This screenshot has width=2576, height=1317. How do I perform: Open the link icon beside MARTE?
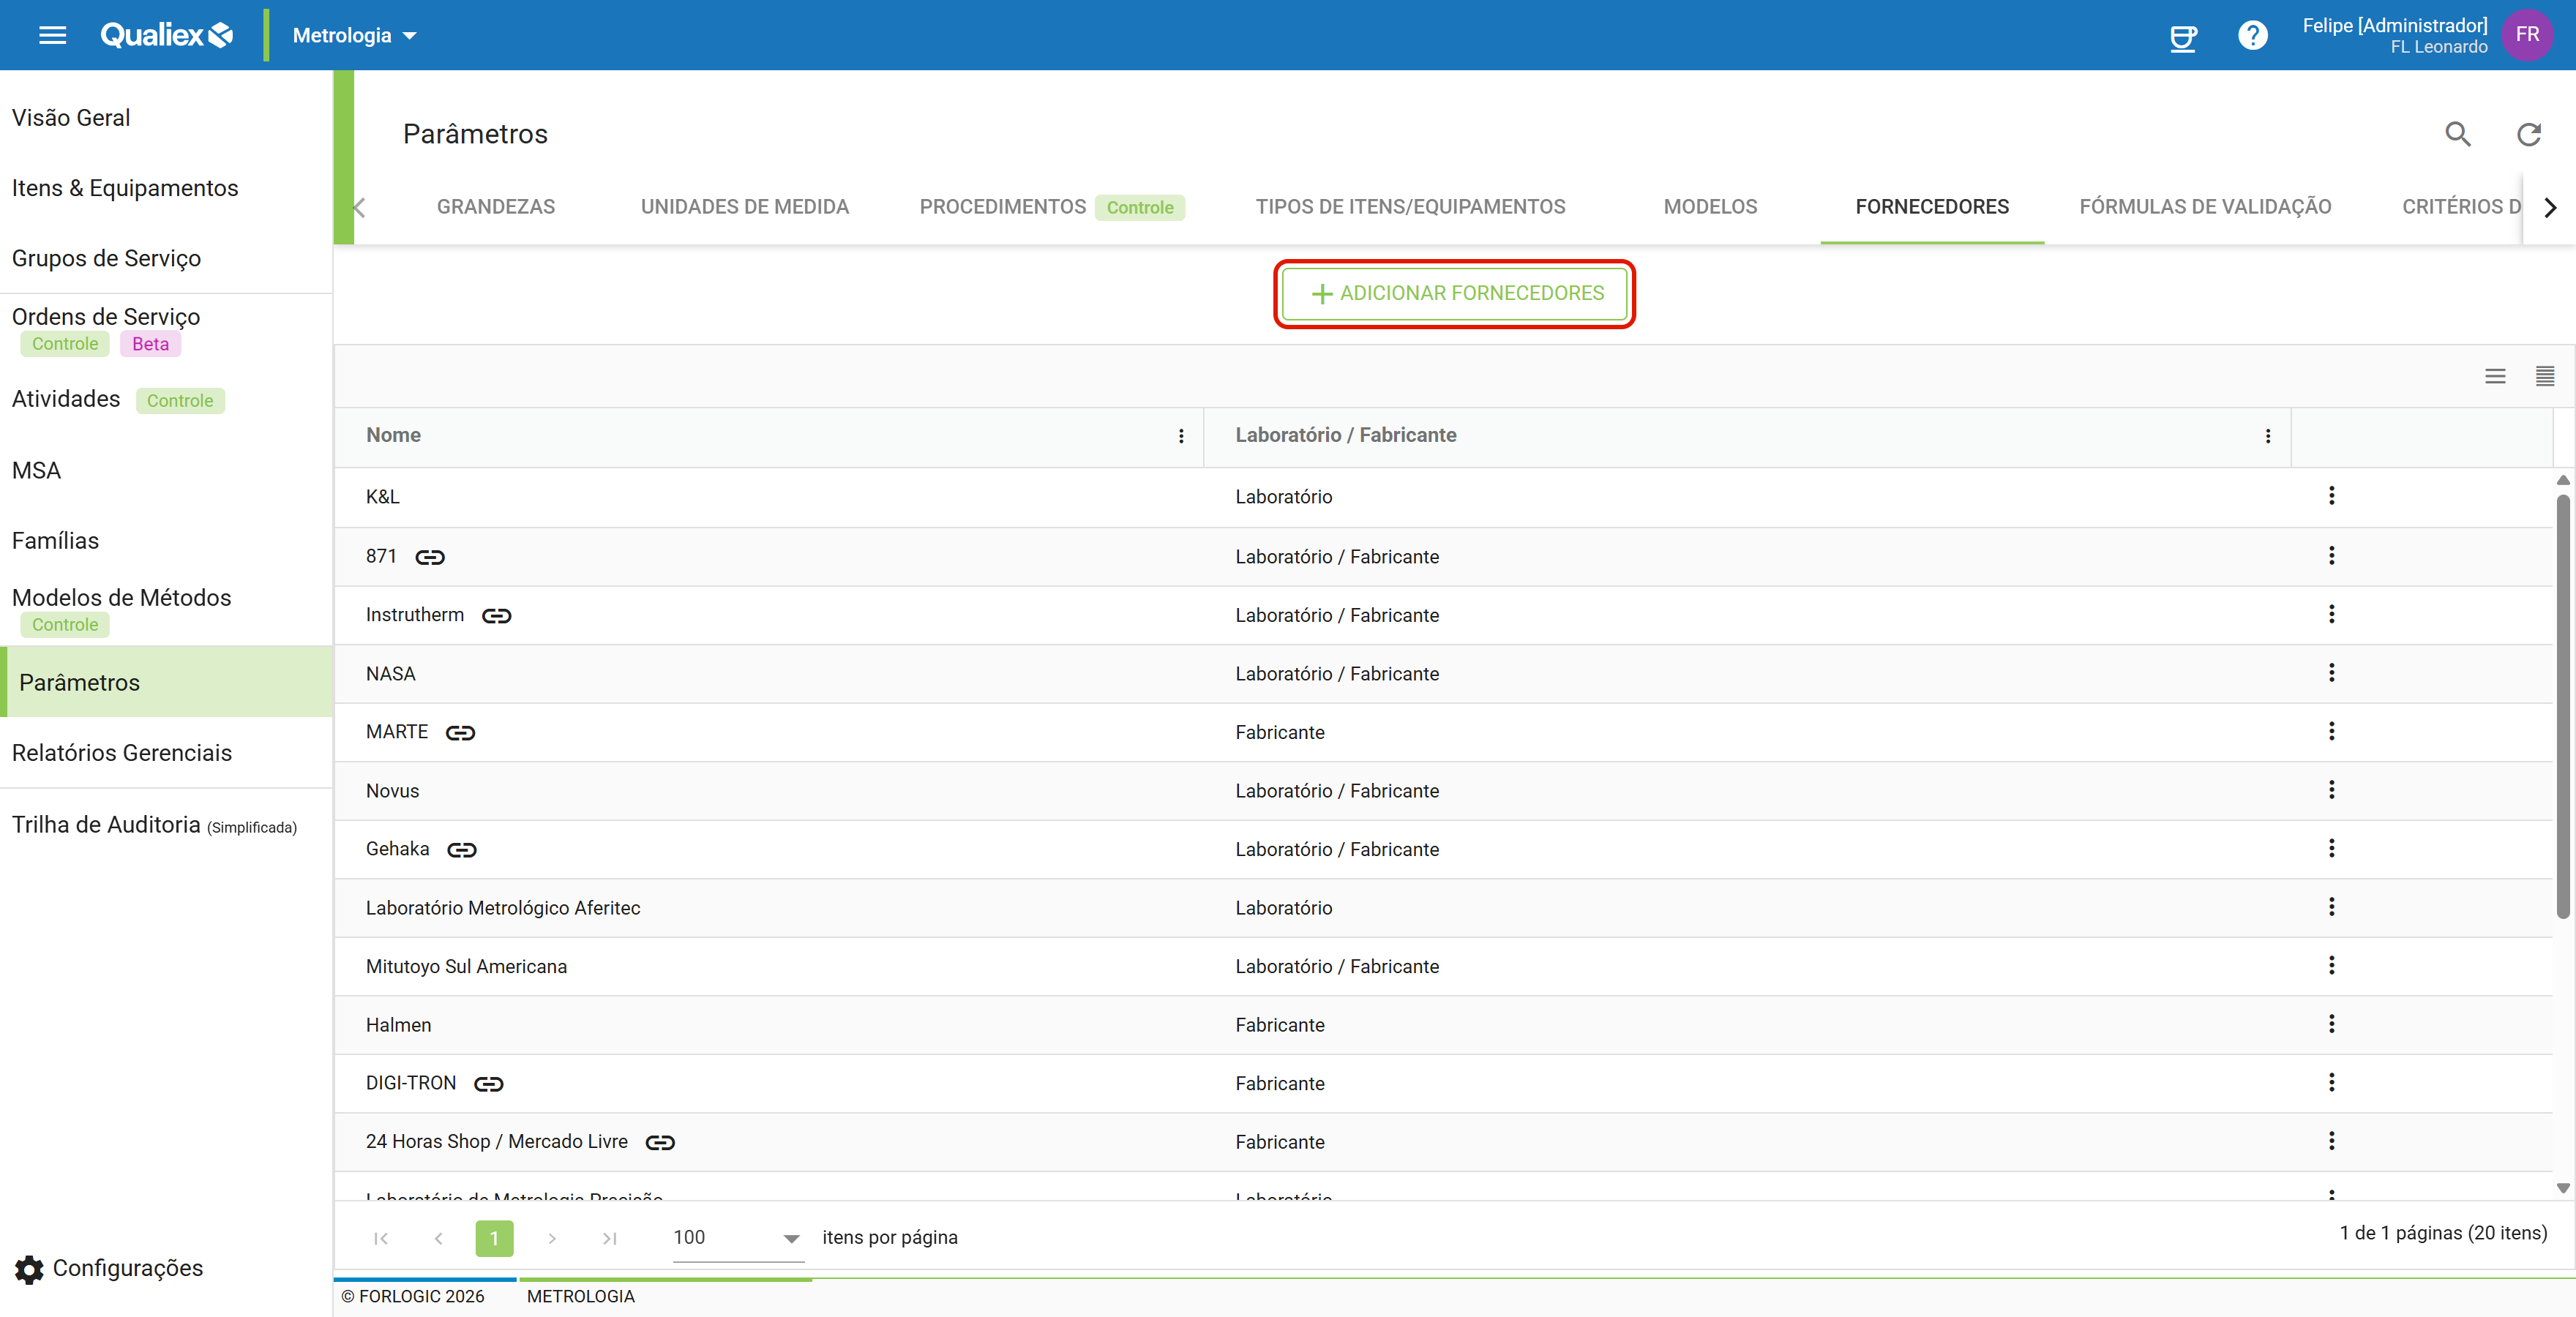tap(460, 733)
